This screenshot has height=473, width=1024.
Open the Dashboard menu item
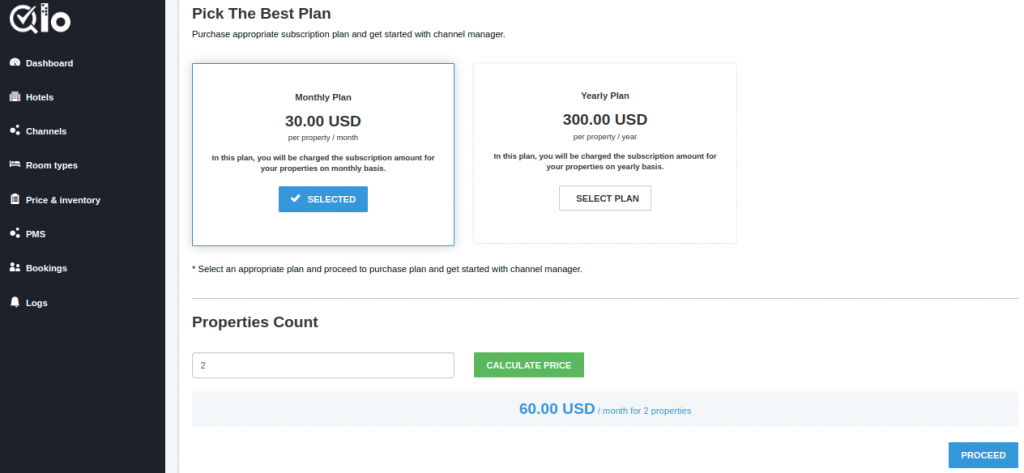[50, 63]
